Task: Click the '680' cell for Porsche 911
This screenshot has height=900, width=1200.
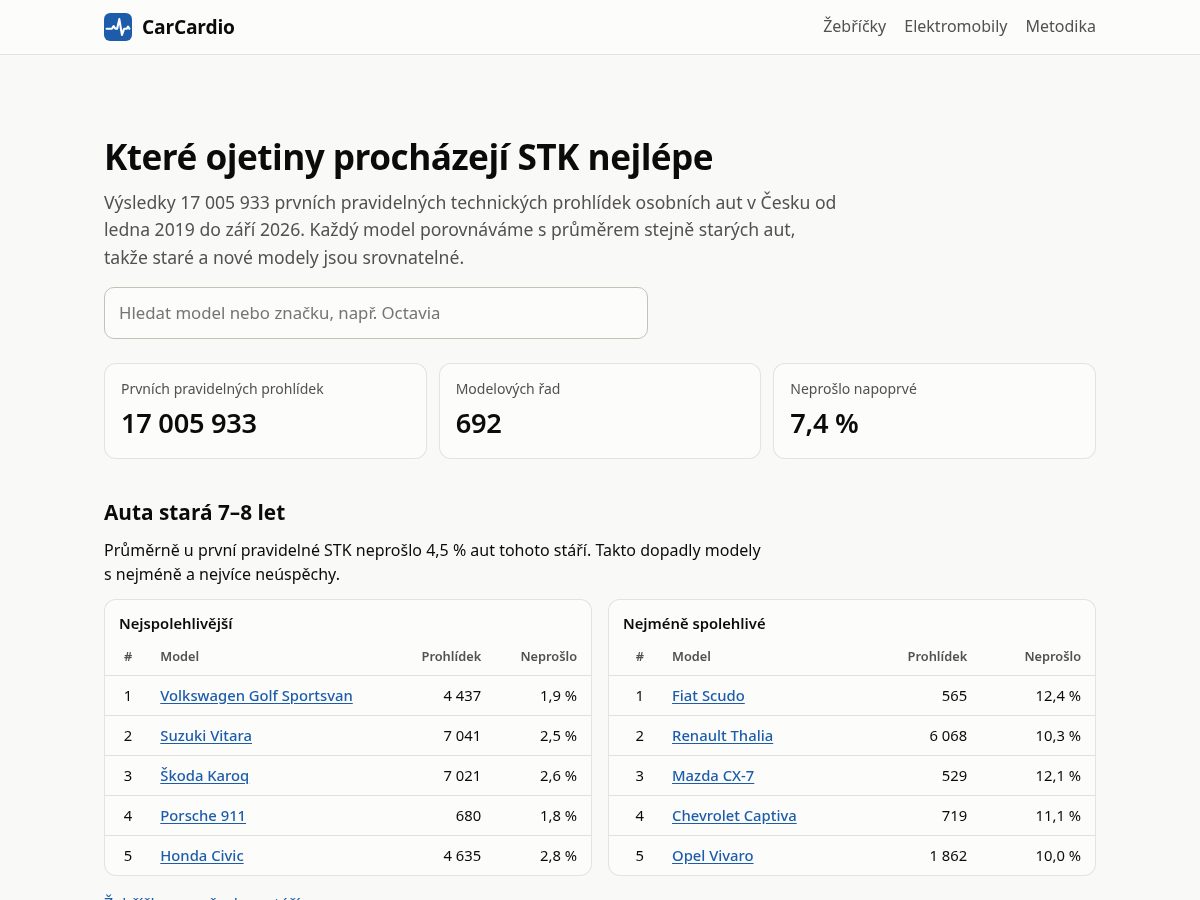Action: pos(468,816)
